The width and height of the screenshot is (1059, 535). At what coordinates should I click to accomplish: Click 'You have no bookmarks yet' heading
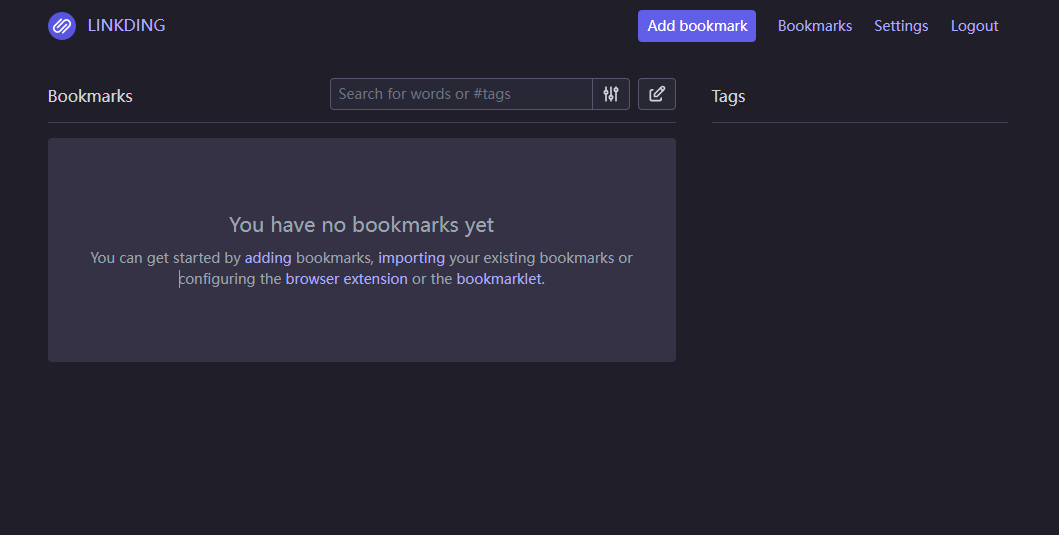pos(361,224)
